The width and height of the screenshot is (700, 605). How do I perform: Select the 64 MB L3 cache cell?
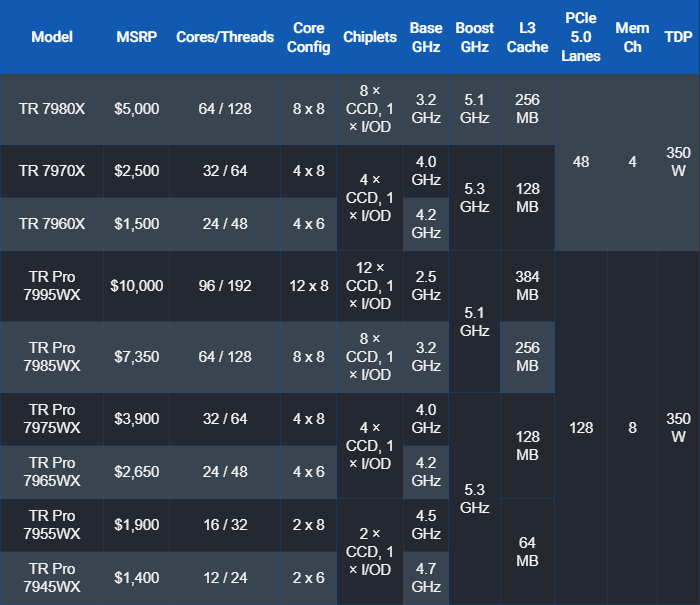click(x=527, y=550)
